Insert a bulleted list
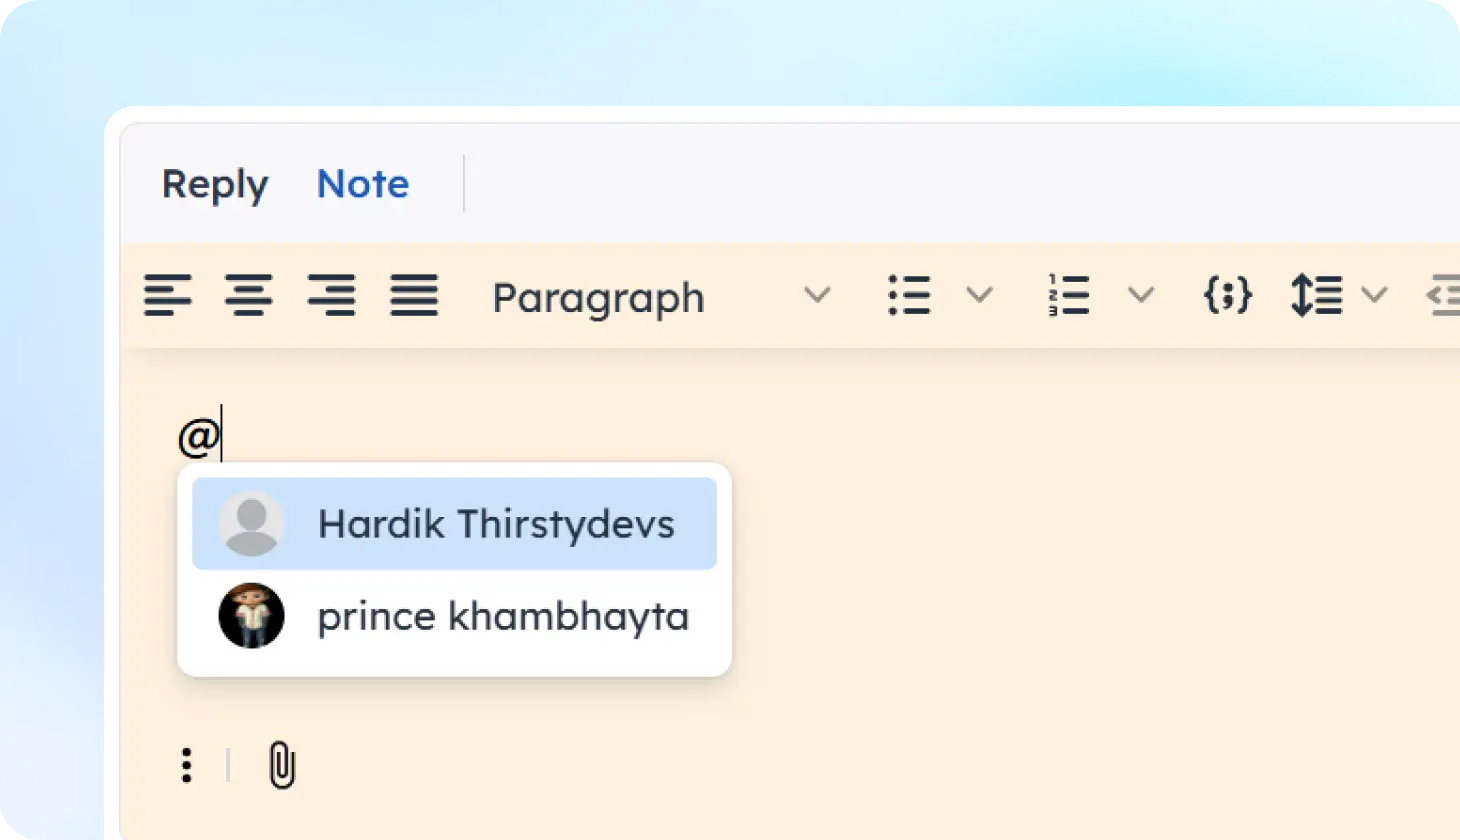 click(x=909, y=295)
